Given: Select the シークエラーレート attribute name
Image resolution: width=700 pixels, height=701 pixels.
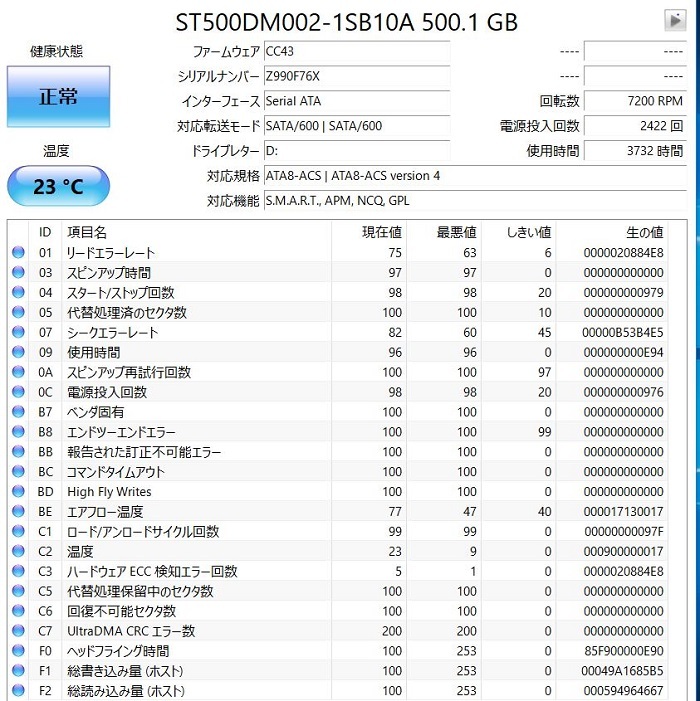Looking at the screenshot, I should pos(112,333).
